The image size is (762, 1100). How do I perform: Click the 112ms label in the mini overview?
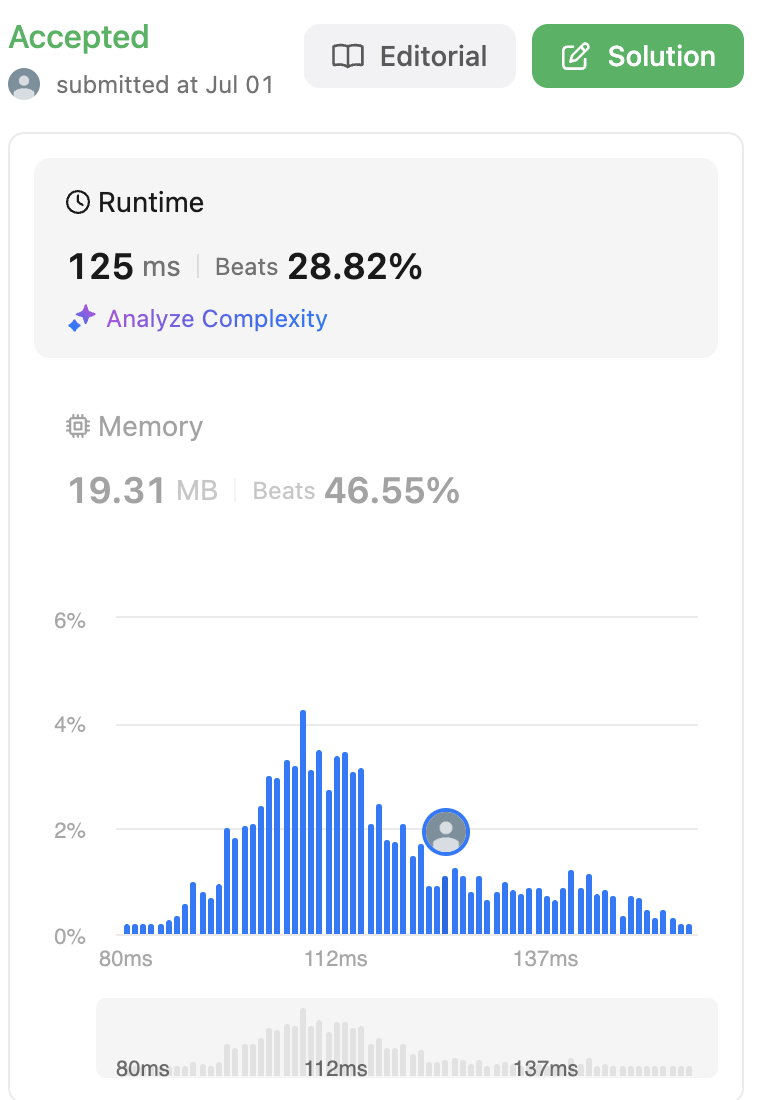335,1068
